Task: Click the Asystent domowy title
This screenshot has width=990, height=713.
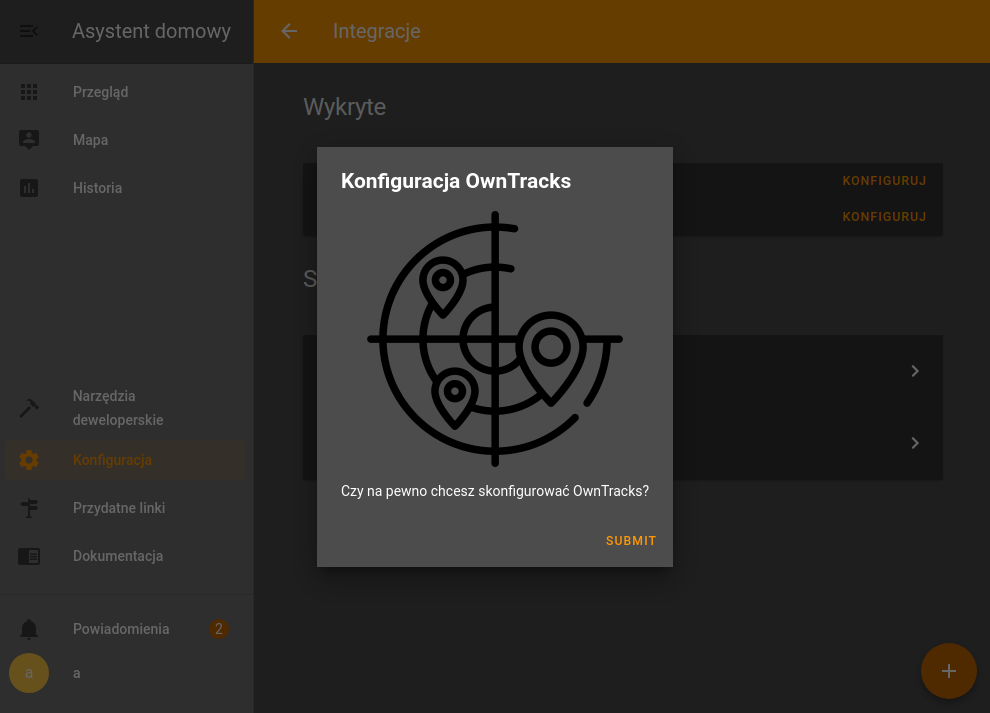Action: pos(152,31)
